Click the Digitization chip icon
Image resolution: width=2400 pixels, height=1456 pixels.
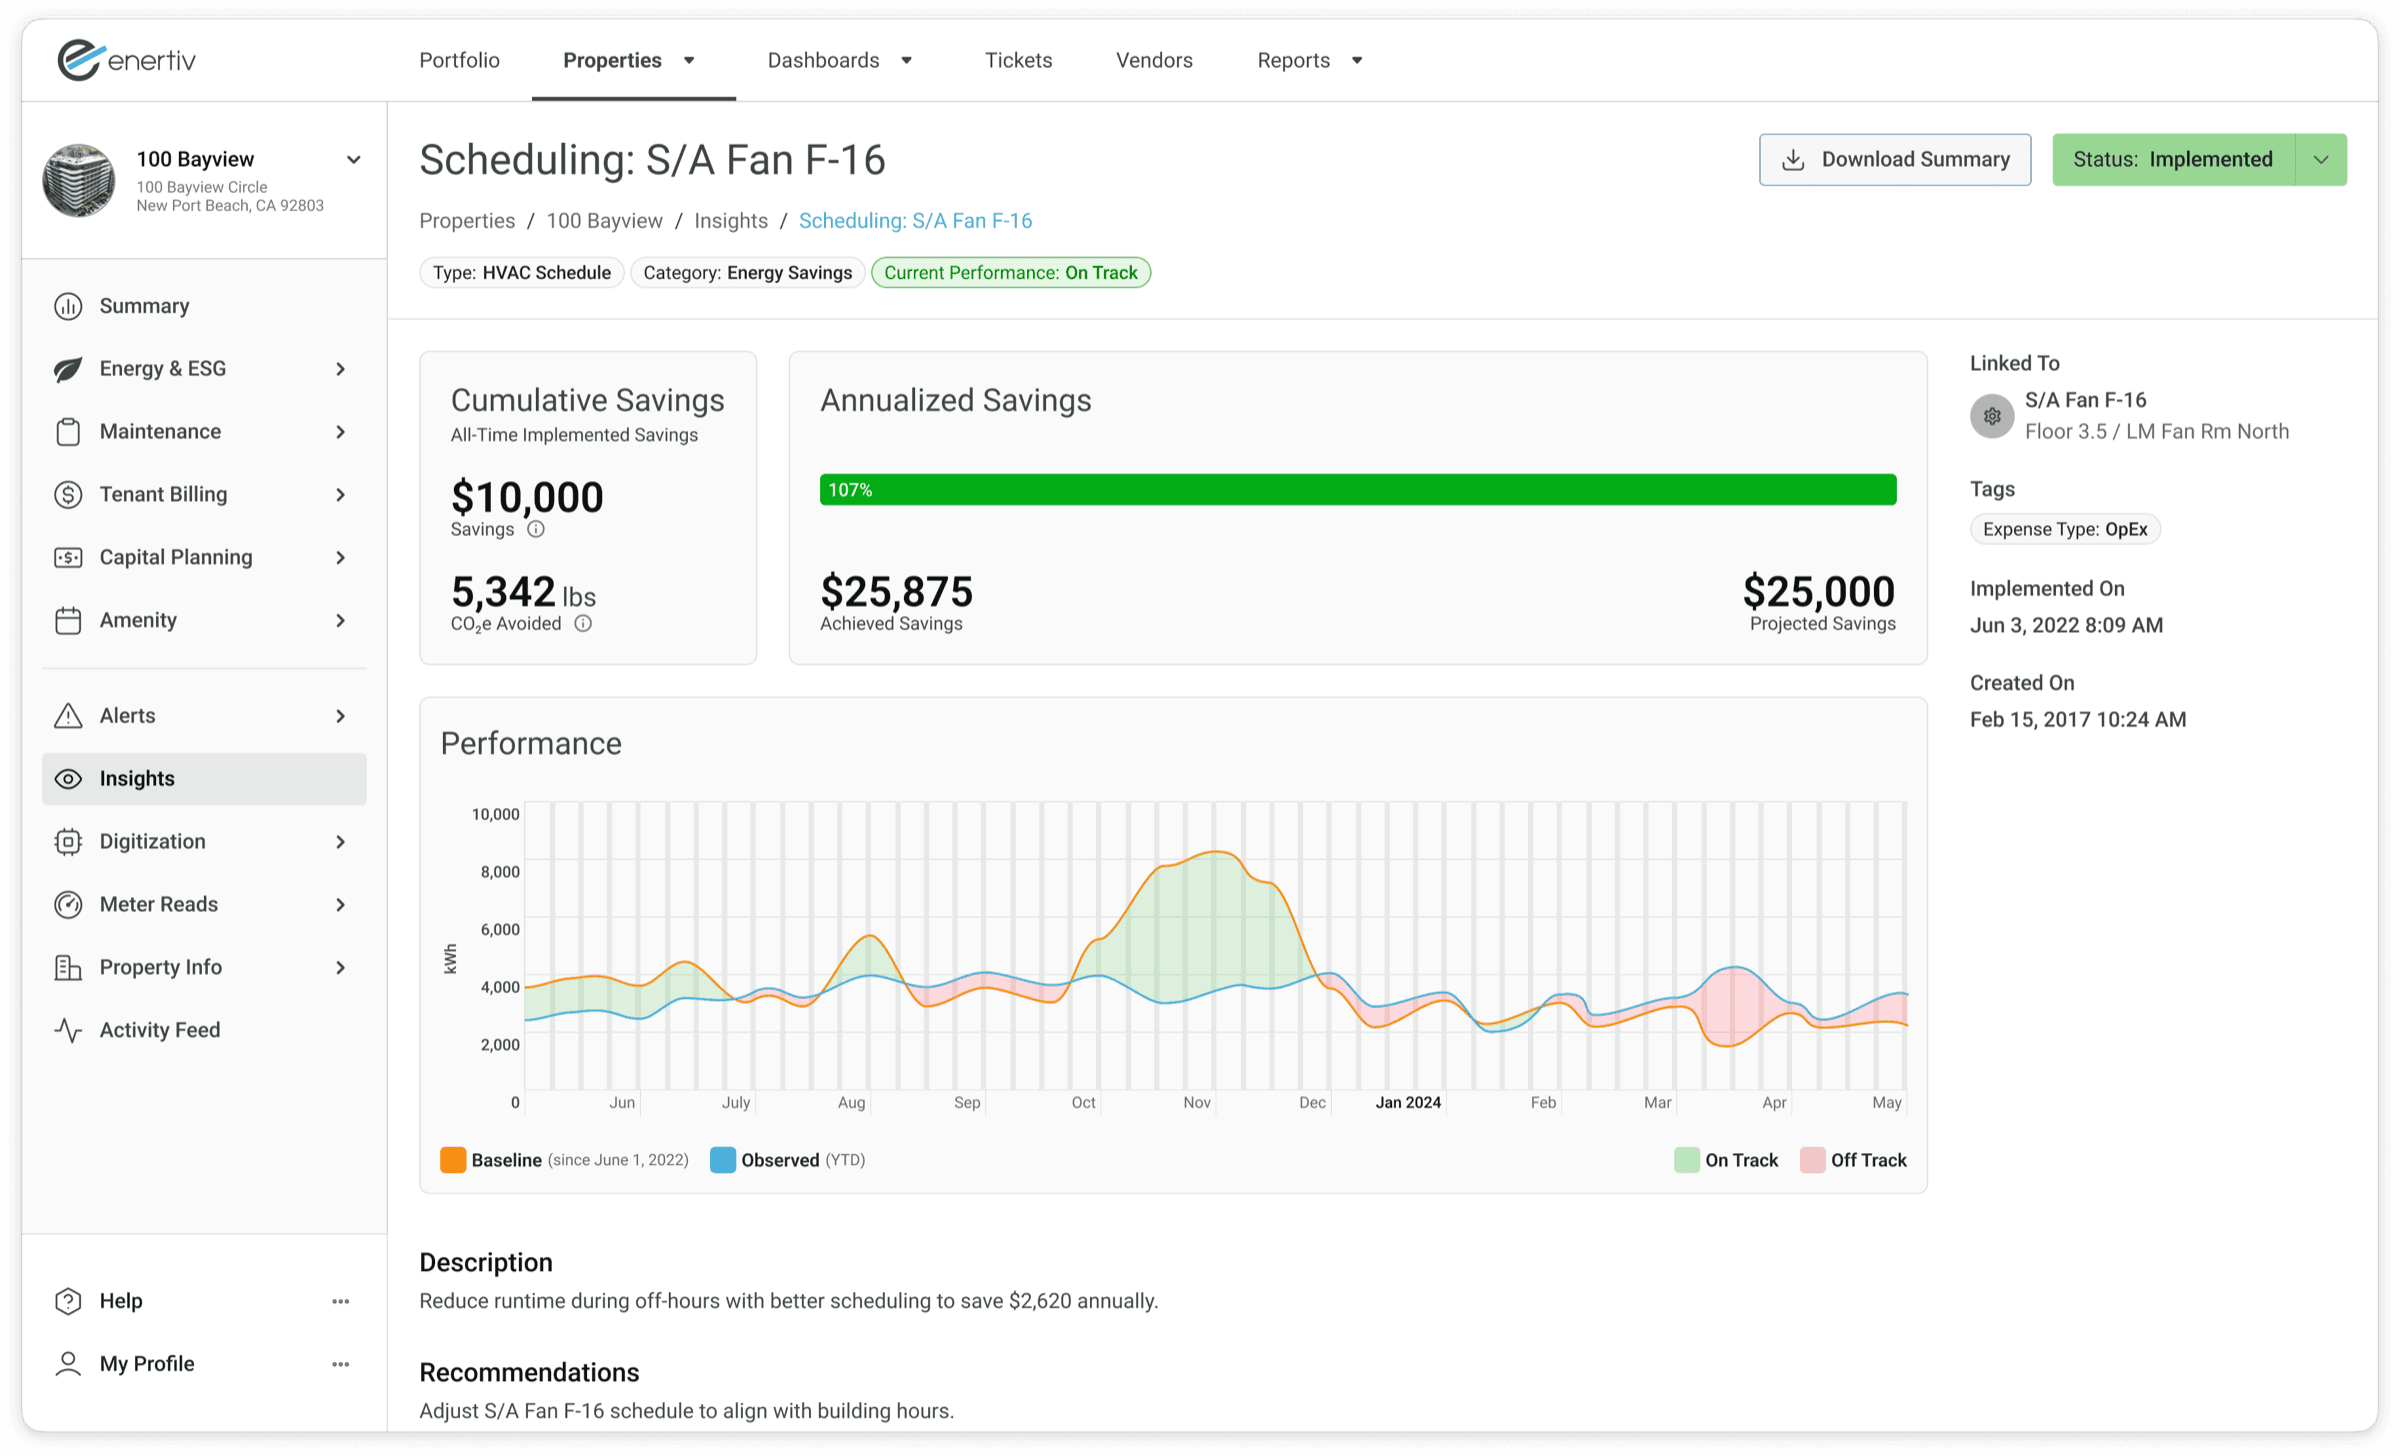pos(68,842)
